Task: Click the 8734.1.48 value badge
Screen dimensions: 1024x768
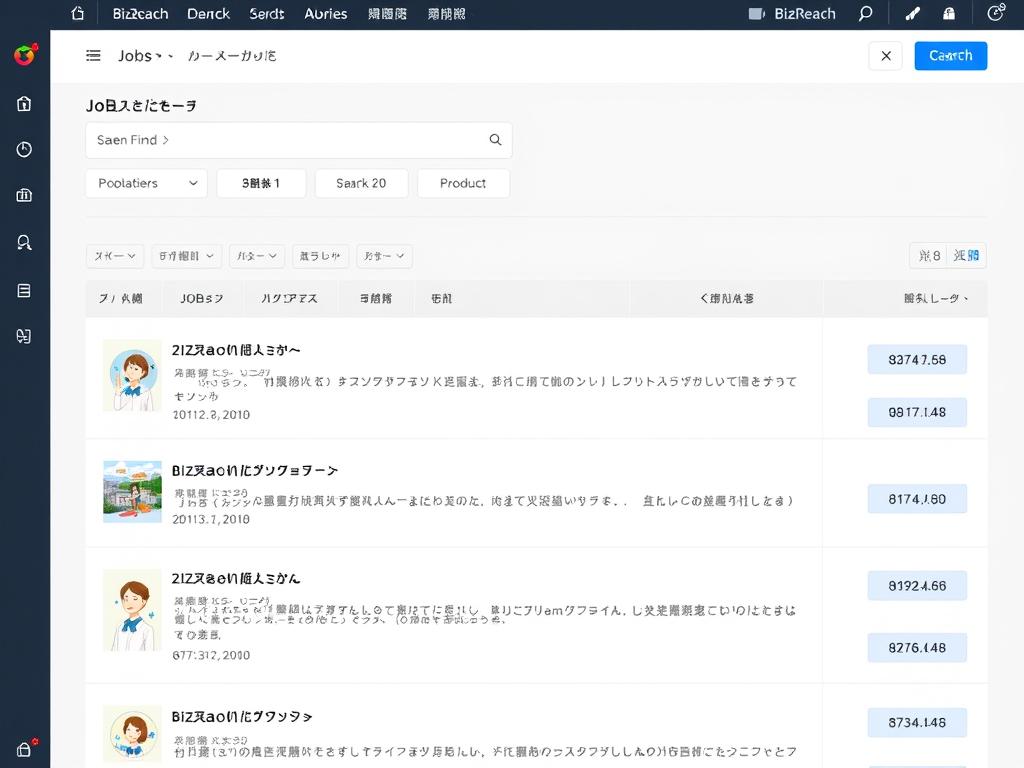Action: tap(917, 722)
